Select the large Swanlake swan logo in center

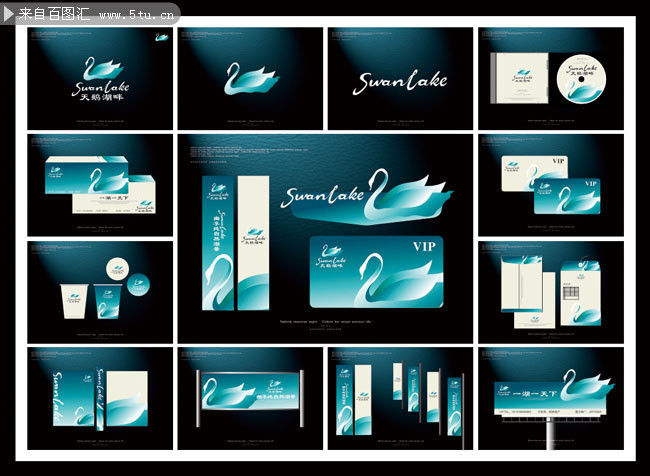367,195
